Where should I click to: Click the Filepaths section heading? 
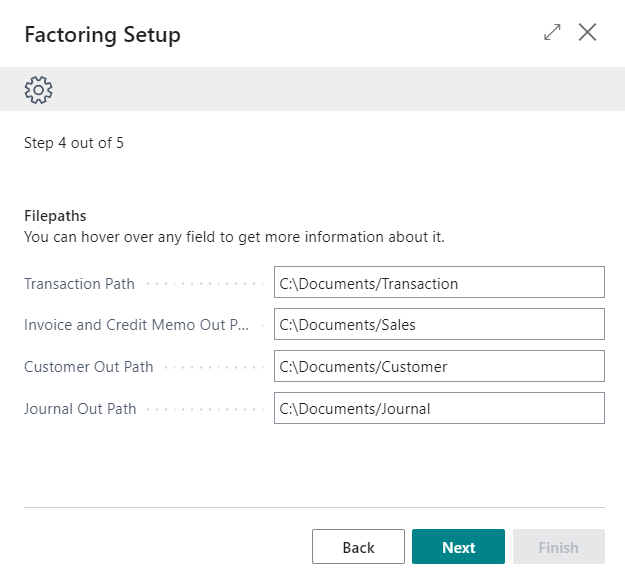tap(55, 216)
